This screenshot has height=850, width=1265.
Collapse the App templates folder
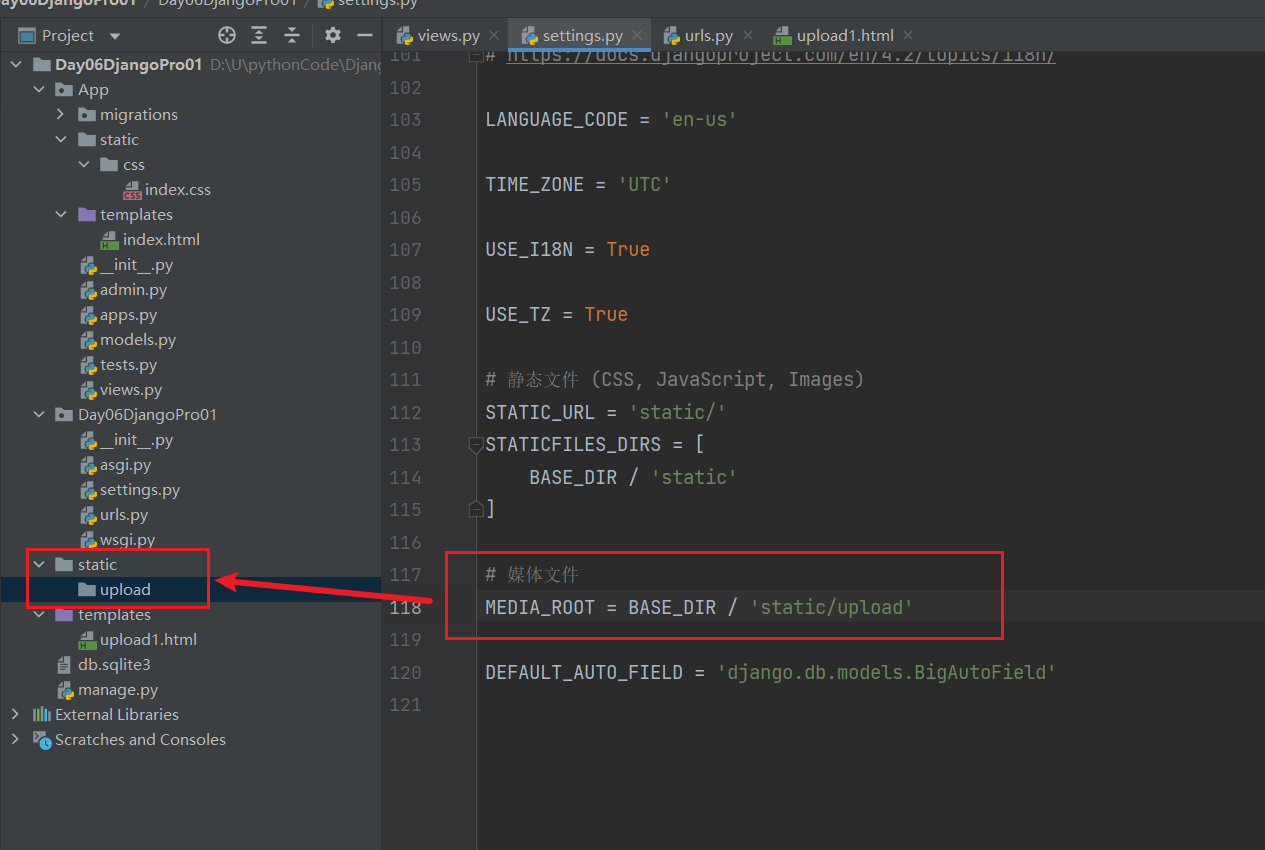click(61, 215)
